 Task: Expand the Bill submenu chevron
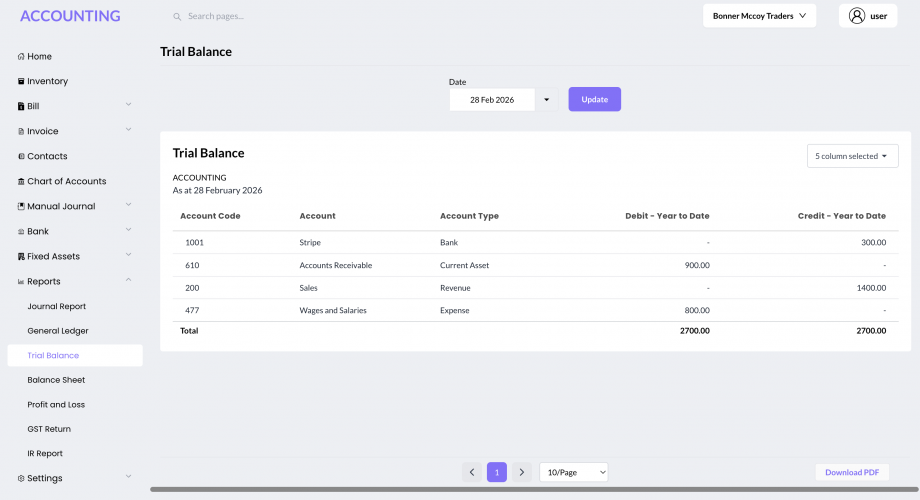coord(128,104)
